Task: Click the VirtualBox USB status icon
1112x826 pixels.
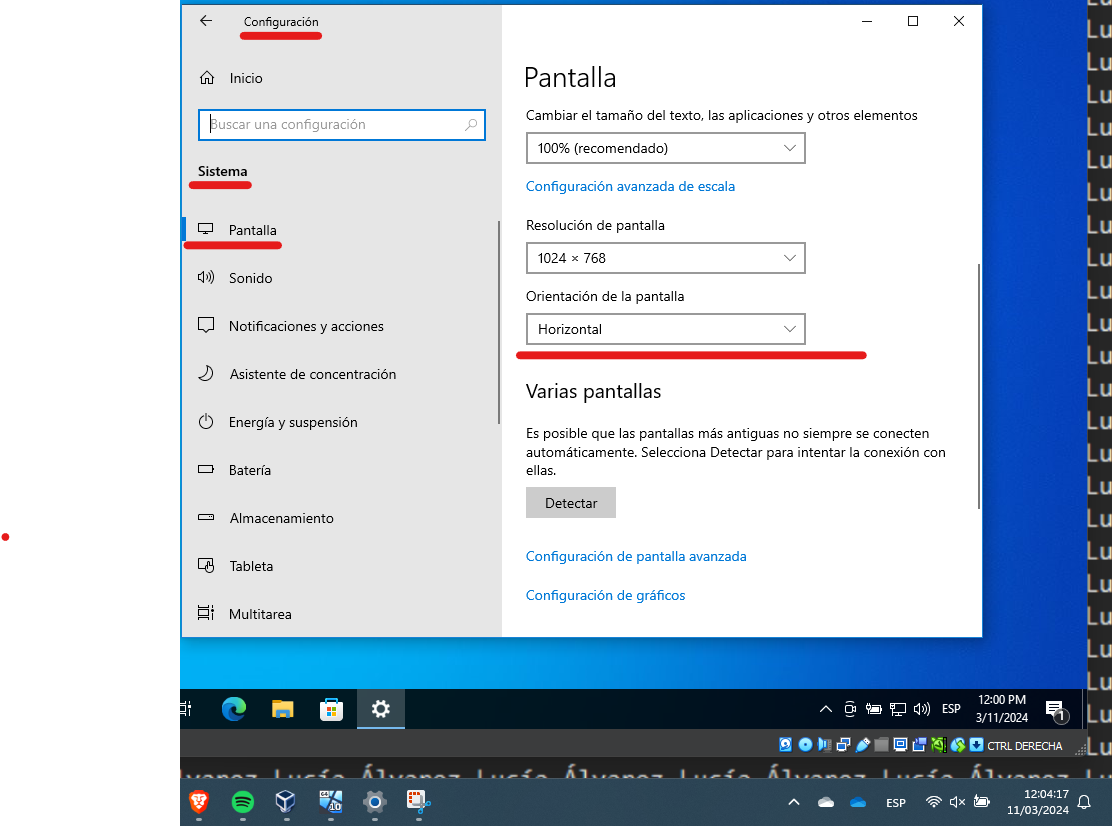Action: coord(861,745)
